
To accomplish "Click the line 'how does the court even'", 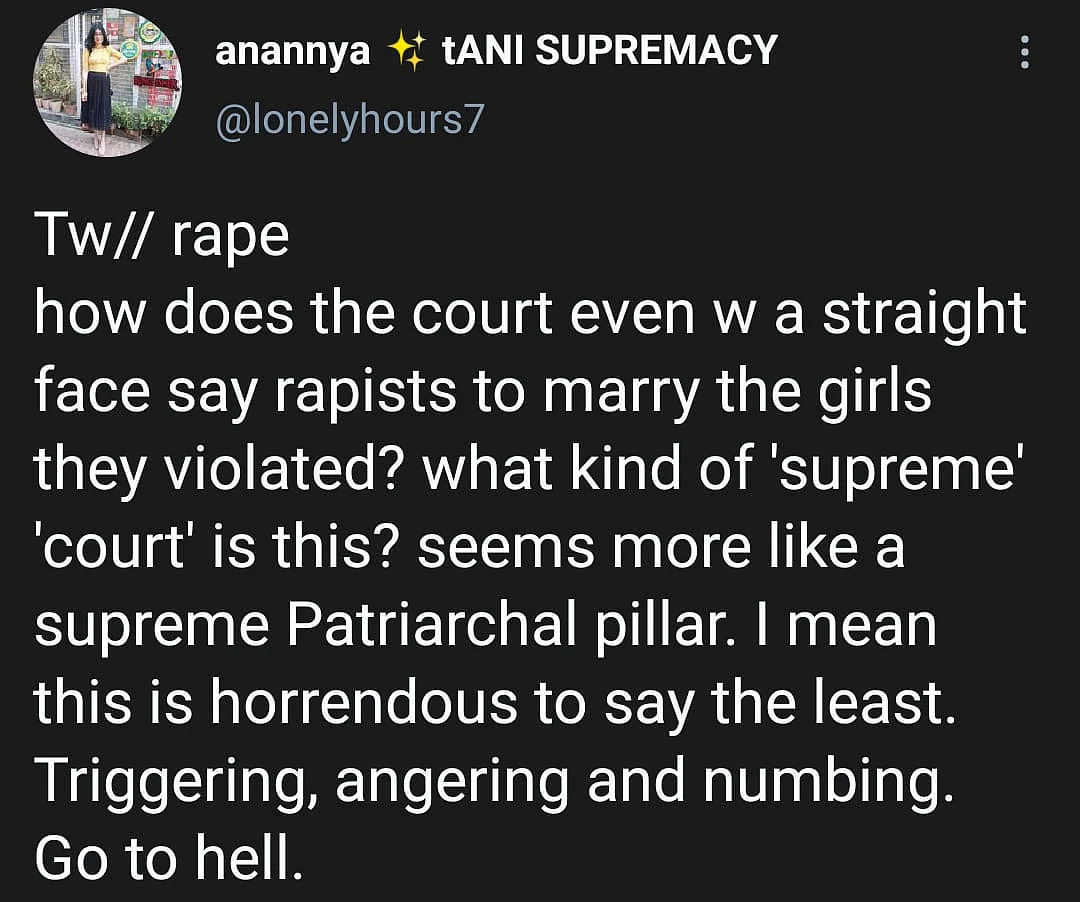I will 530,313.
